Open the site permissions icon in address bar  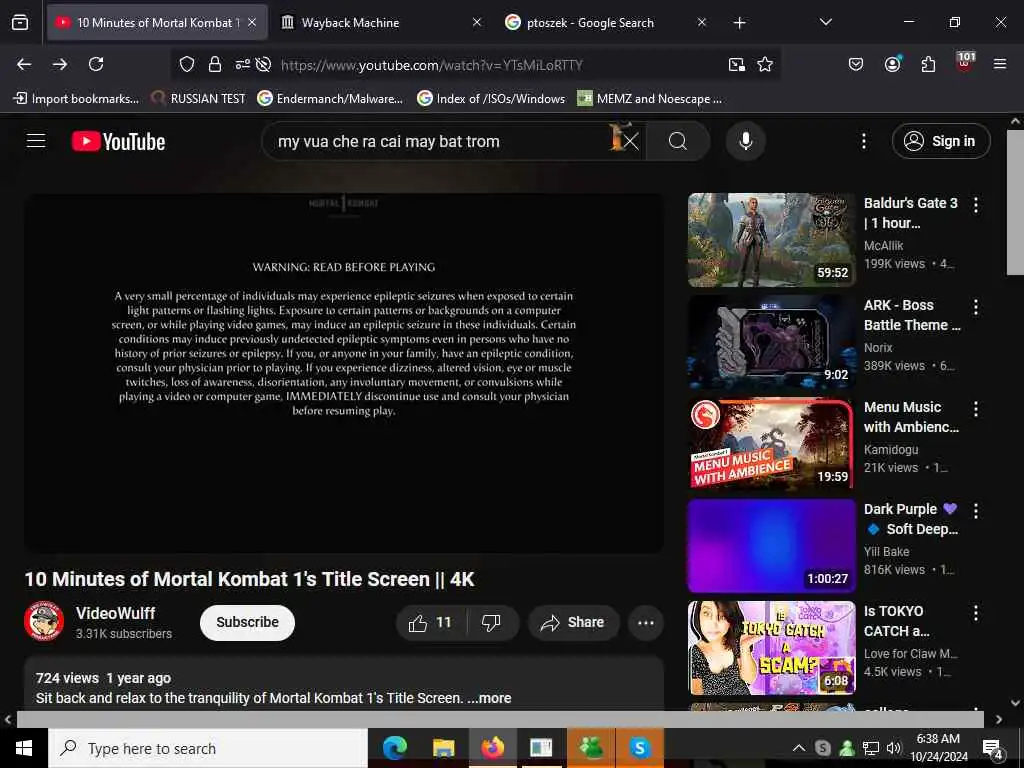click(x=242, y=64)
